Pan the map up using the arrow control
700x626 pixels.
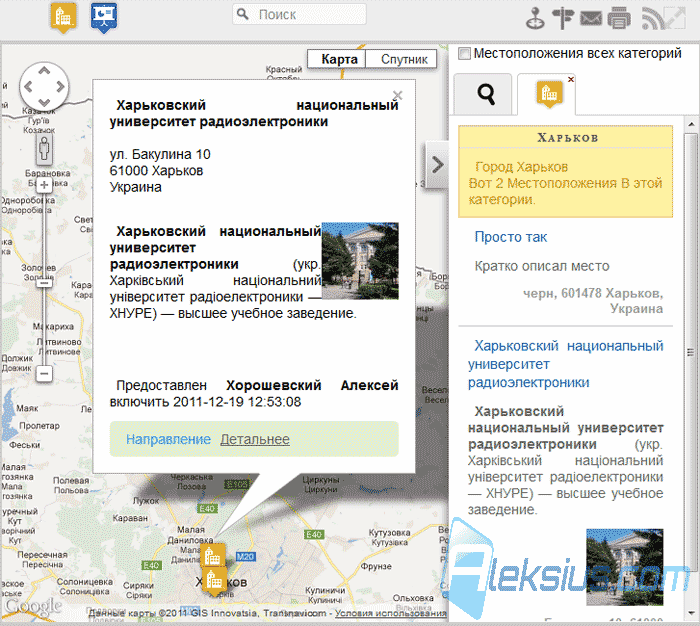coord(44,71)
